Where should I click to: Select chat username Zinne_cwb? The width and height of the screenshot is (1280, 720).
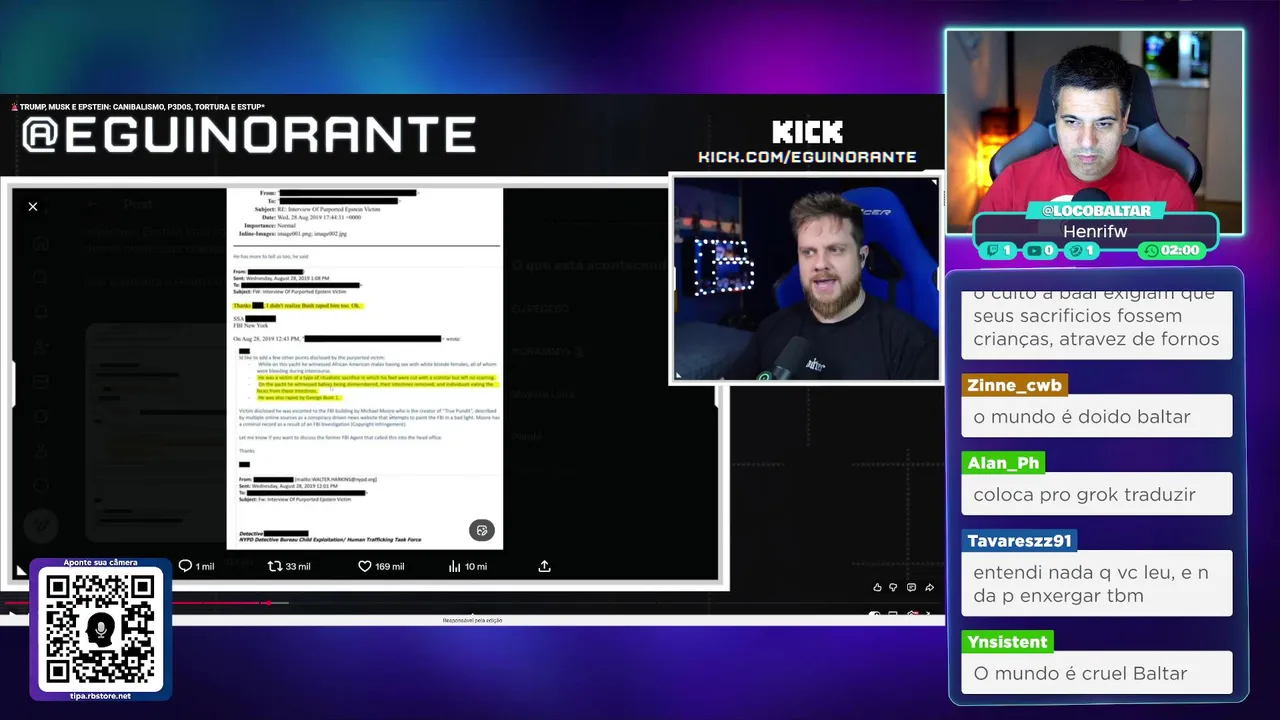point(1014,385)
